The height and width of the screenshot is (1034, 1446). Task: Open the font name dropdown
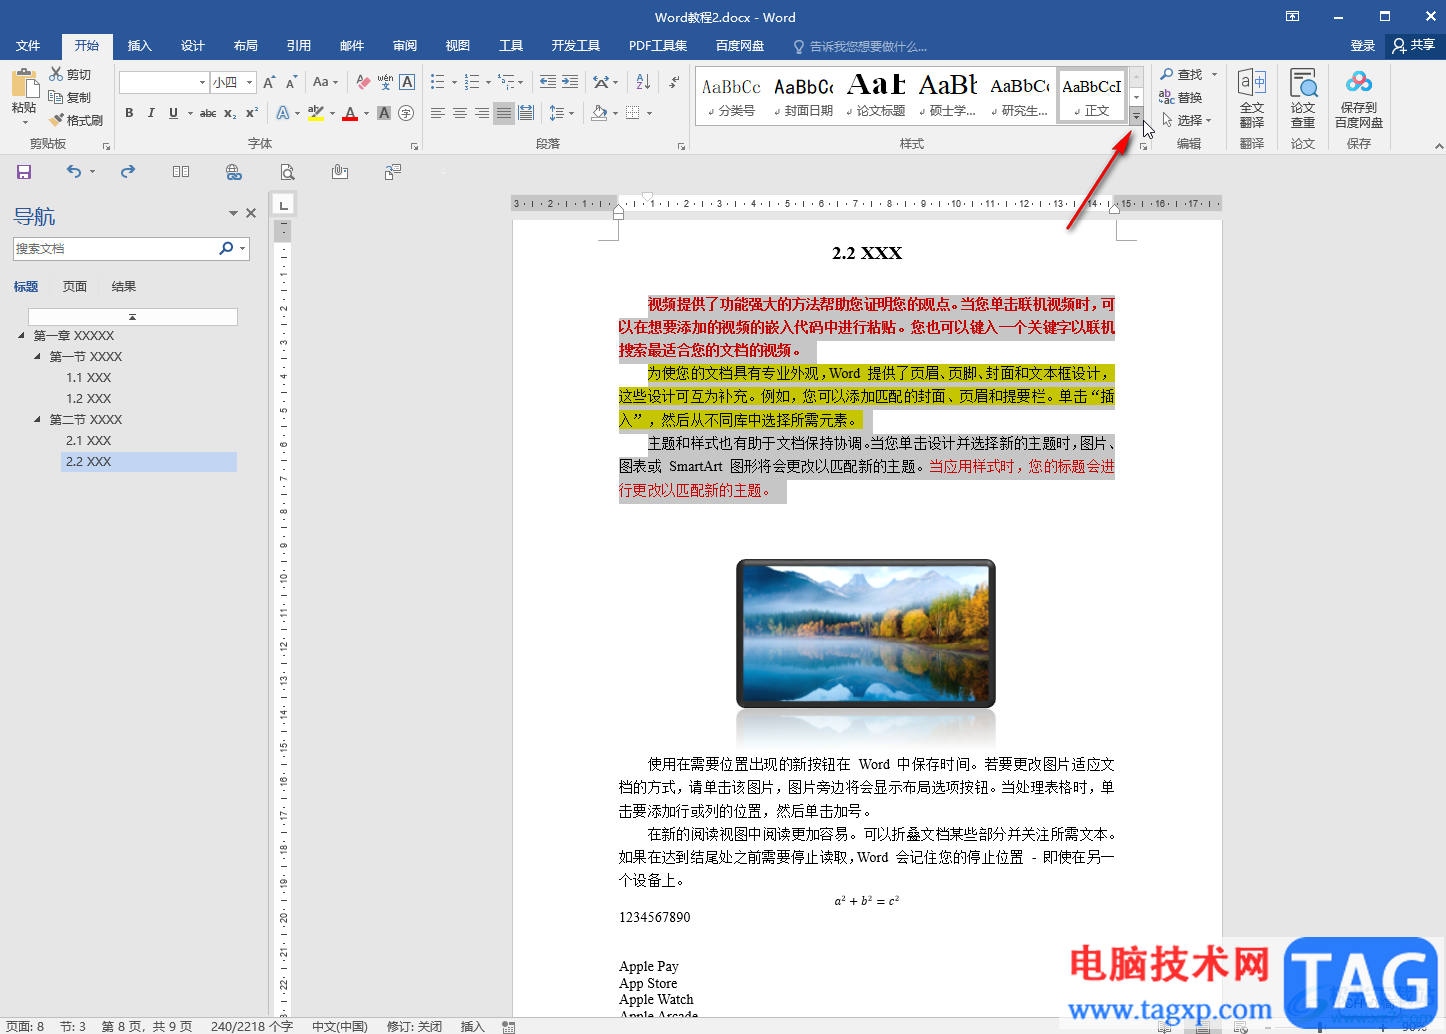tap(202, 82)
